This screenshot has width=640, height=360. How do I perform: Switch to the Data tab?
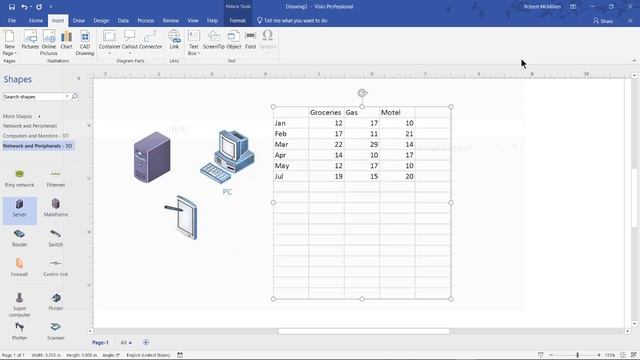[x=123, y=20]
